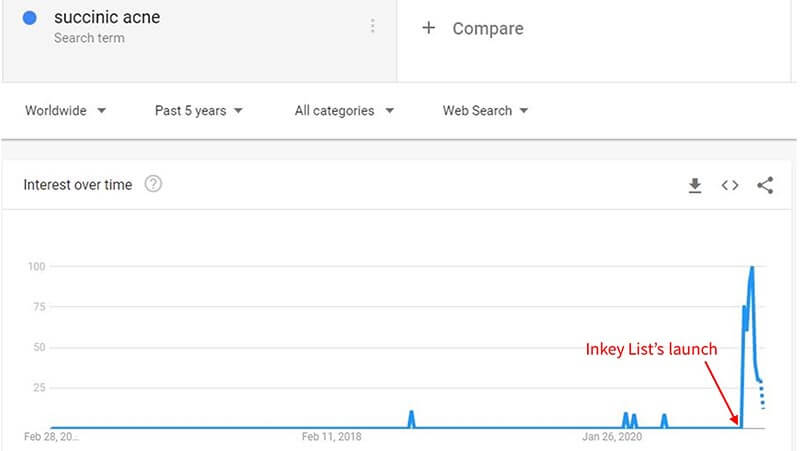Click the Interest over time heading
This screenshot has height=451, width=800.
(78, 185)
